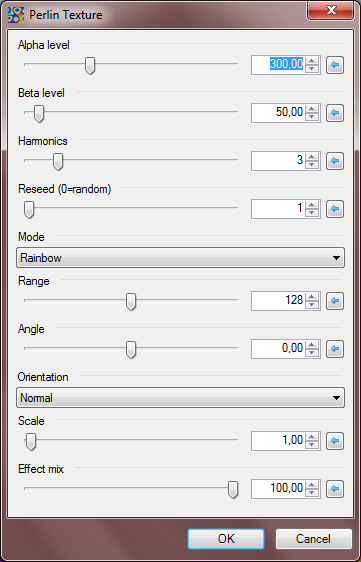Reset Effect mix with its arrow icon
Image resolution: width=361 pixels, height=562 pixels.
[335, 489]
